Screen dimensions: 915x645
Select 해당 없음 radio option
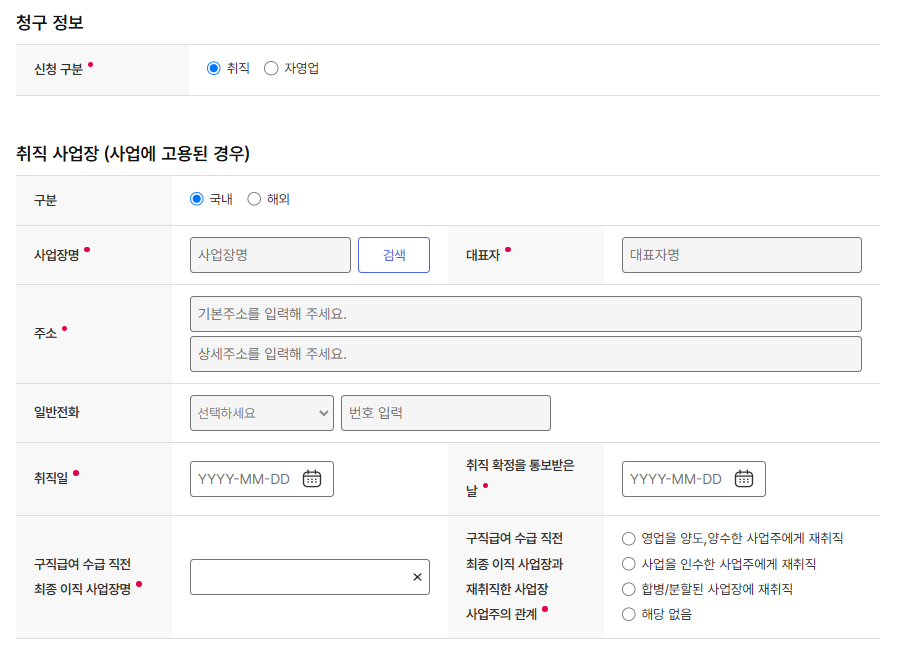(628, 614)
